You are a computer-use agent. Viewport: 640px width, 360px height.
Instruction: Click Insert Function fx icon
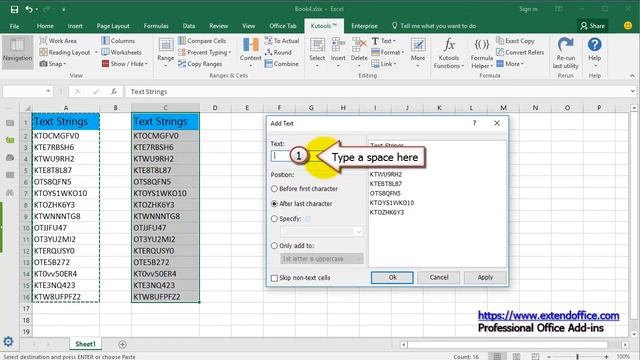coord(114,91)
